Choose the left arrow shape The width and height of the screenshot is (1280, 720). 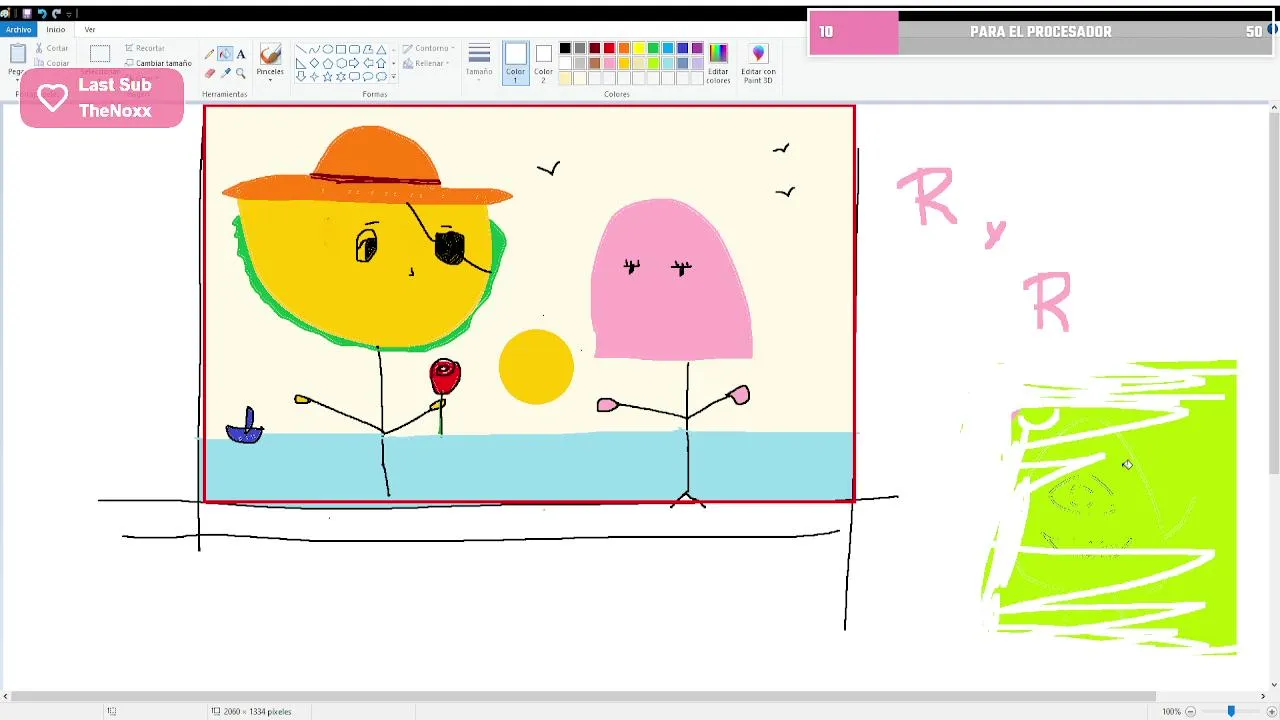[x=368, y=63]
